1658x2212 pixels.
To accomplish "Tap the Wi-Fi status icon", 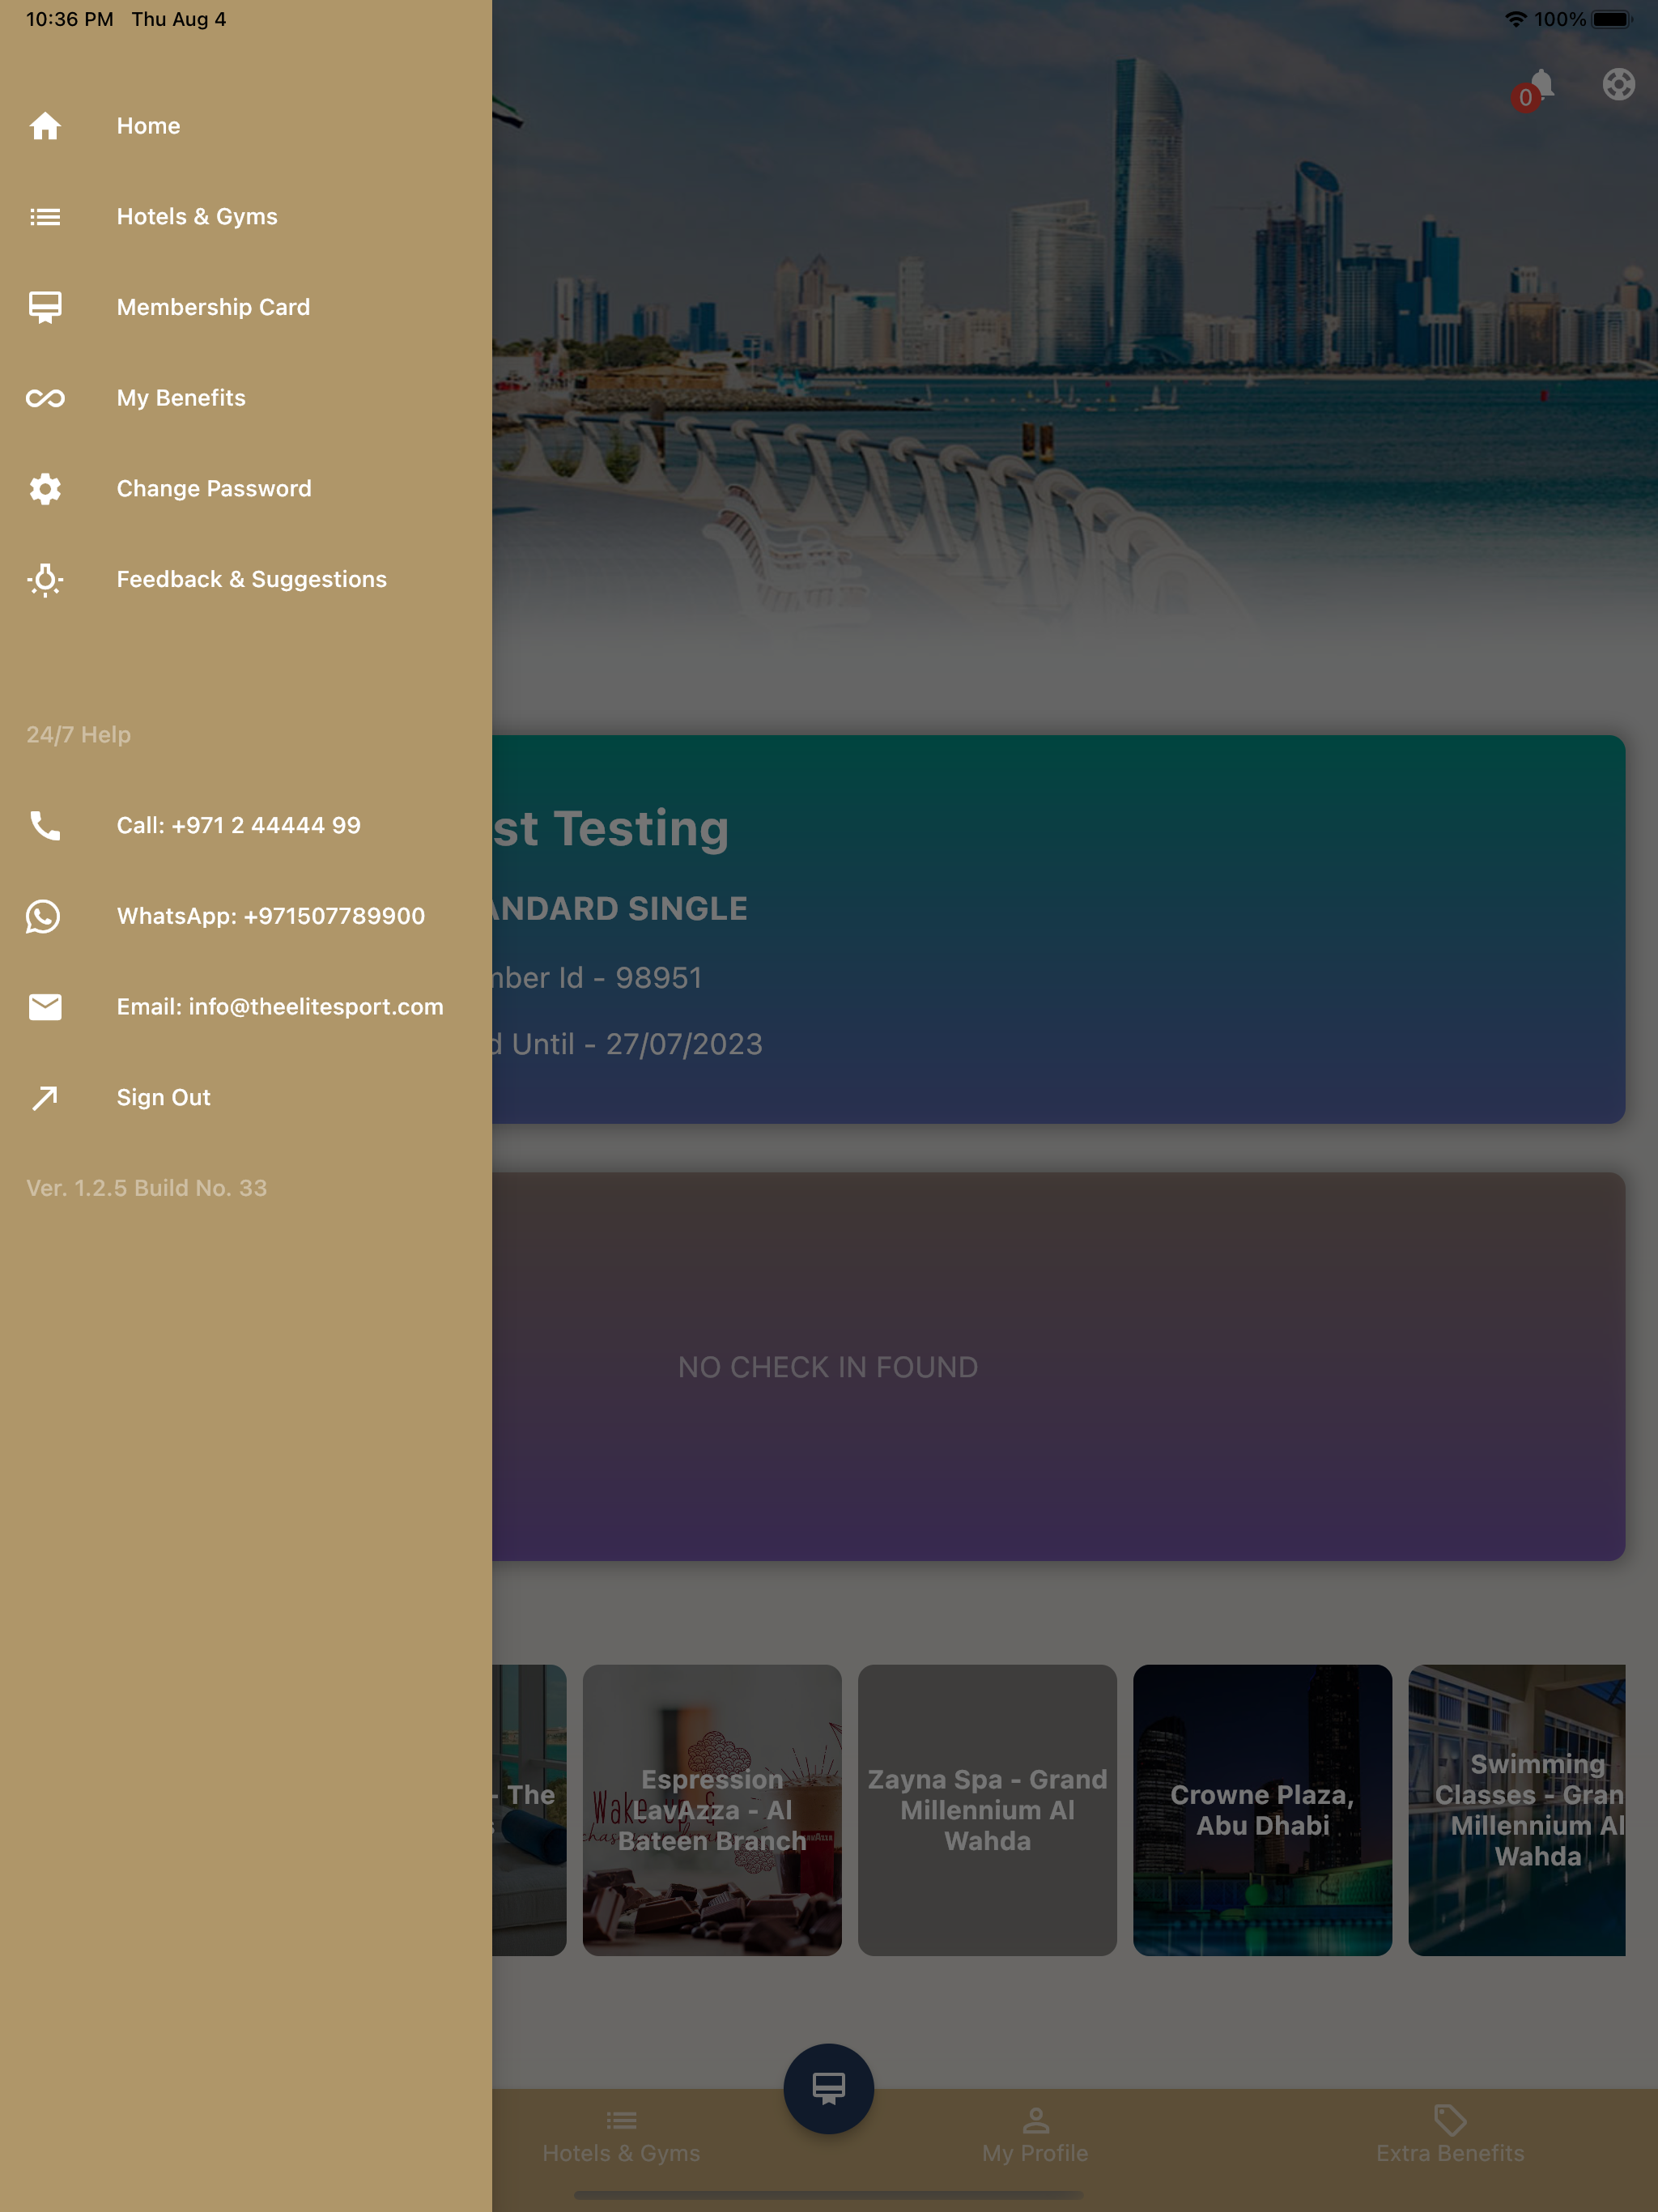I will tap(1516, 19).
